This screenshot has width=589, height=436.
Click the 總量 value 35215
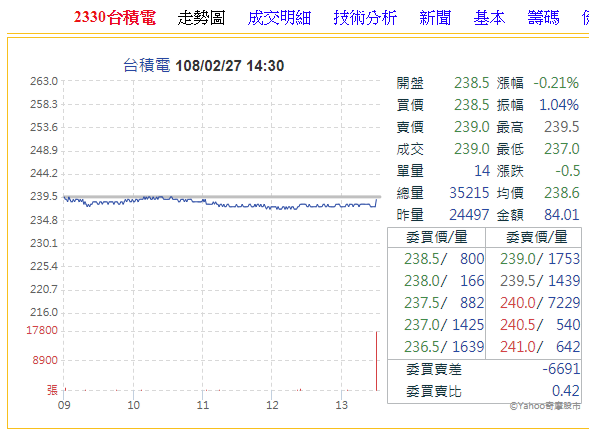[x=470, y=193]
